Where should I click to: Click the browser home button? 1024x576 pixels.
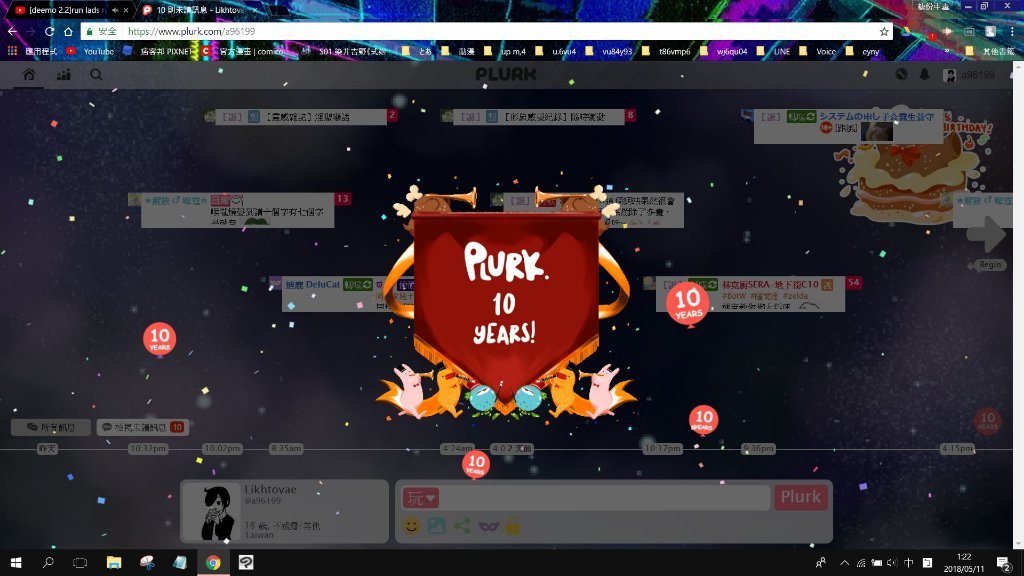coord(68,31)
